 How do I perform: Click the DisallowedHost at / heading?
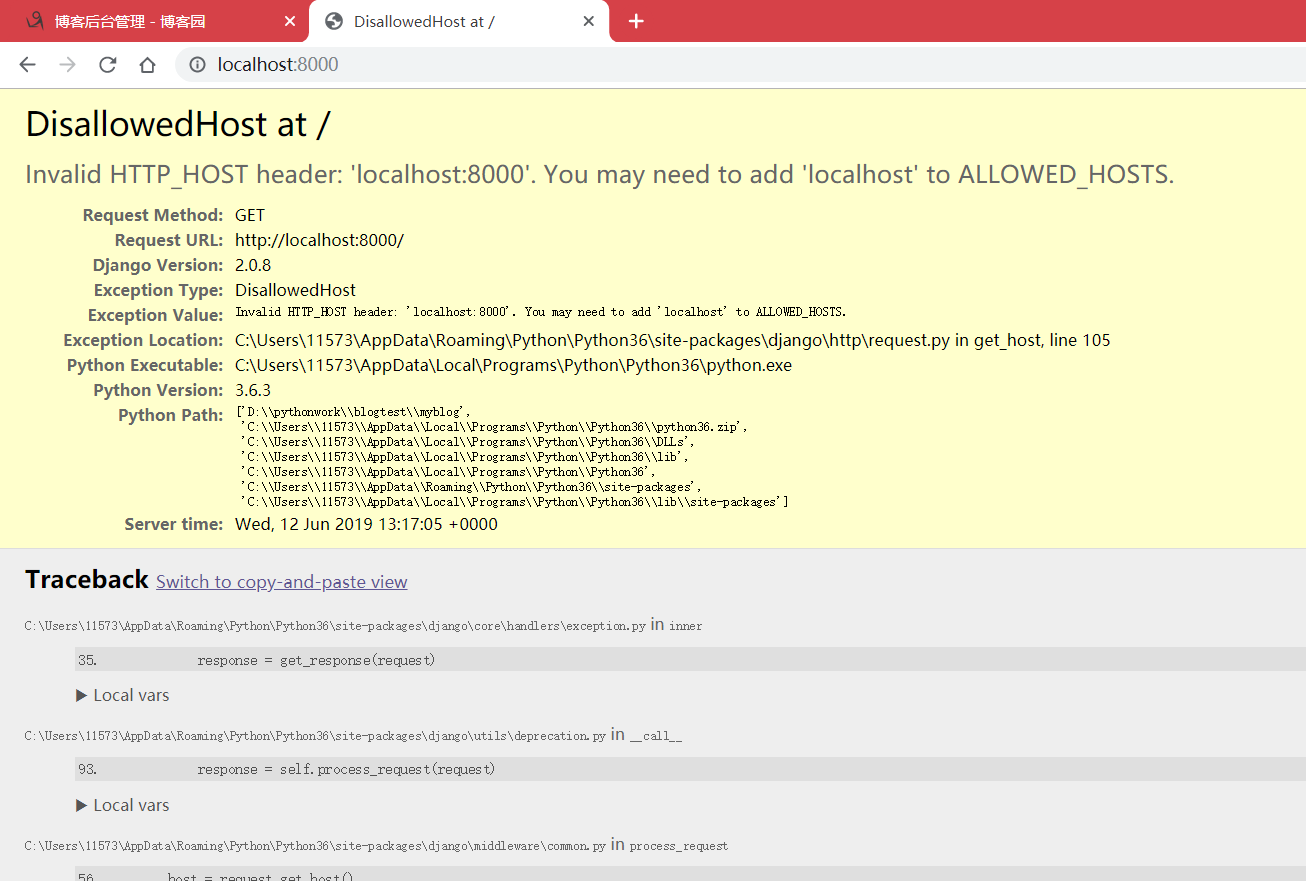coord(178,124)
